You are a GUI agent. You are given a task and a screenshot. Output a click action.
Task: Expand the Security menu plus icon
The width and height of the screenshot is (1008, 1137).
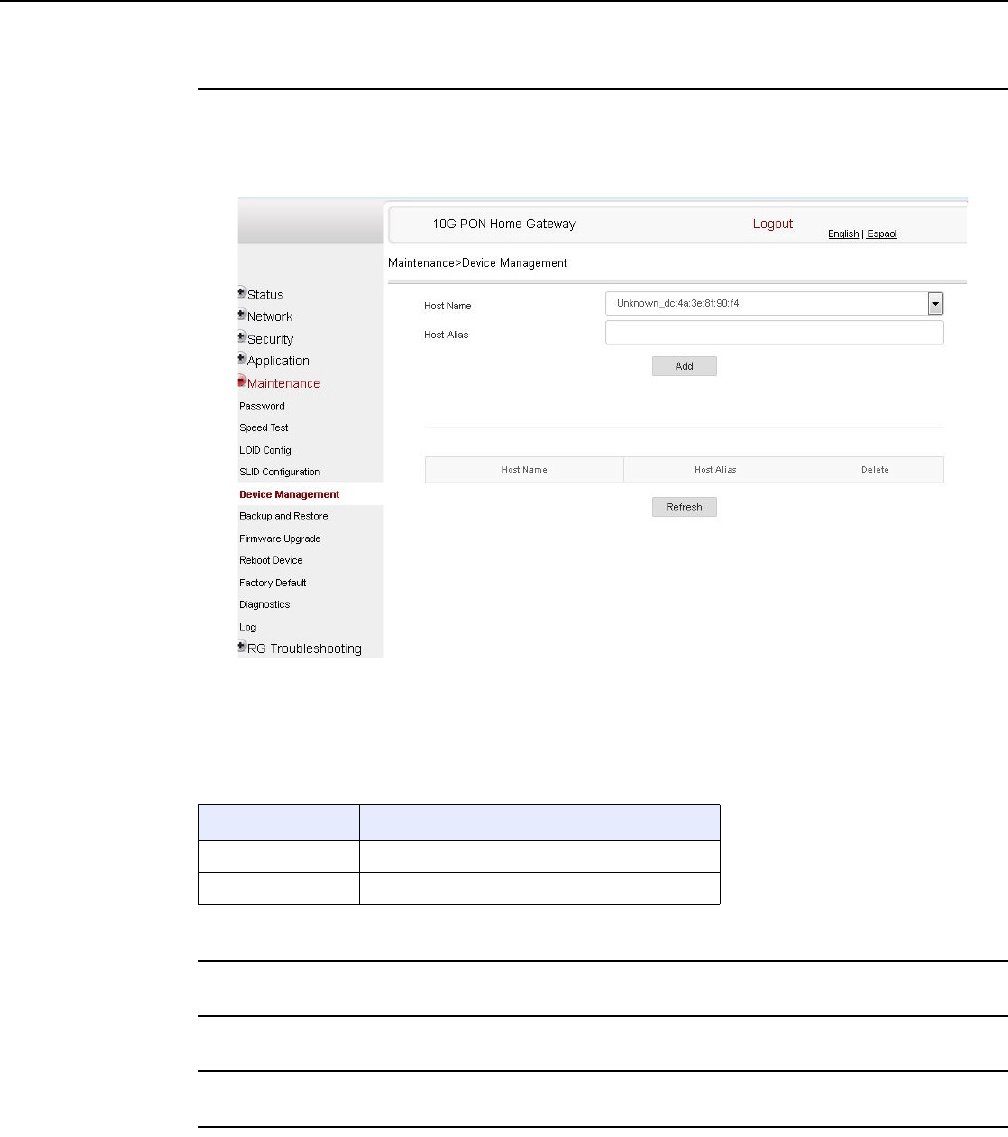pos(241,337)
